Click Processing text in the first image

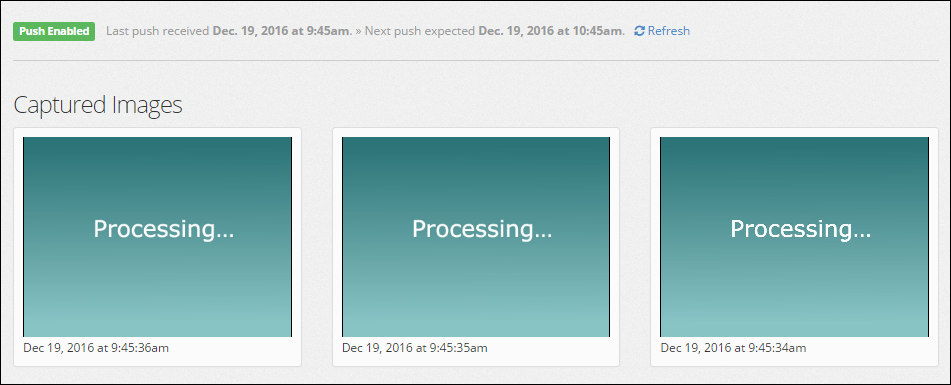164,229
